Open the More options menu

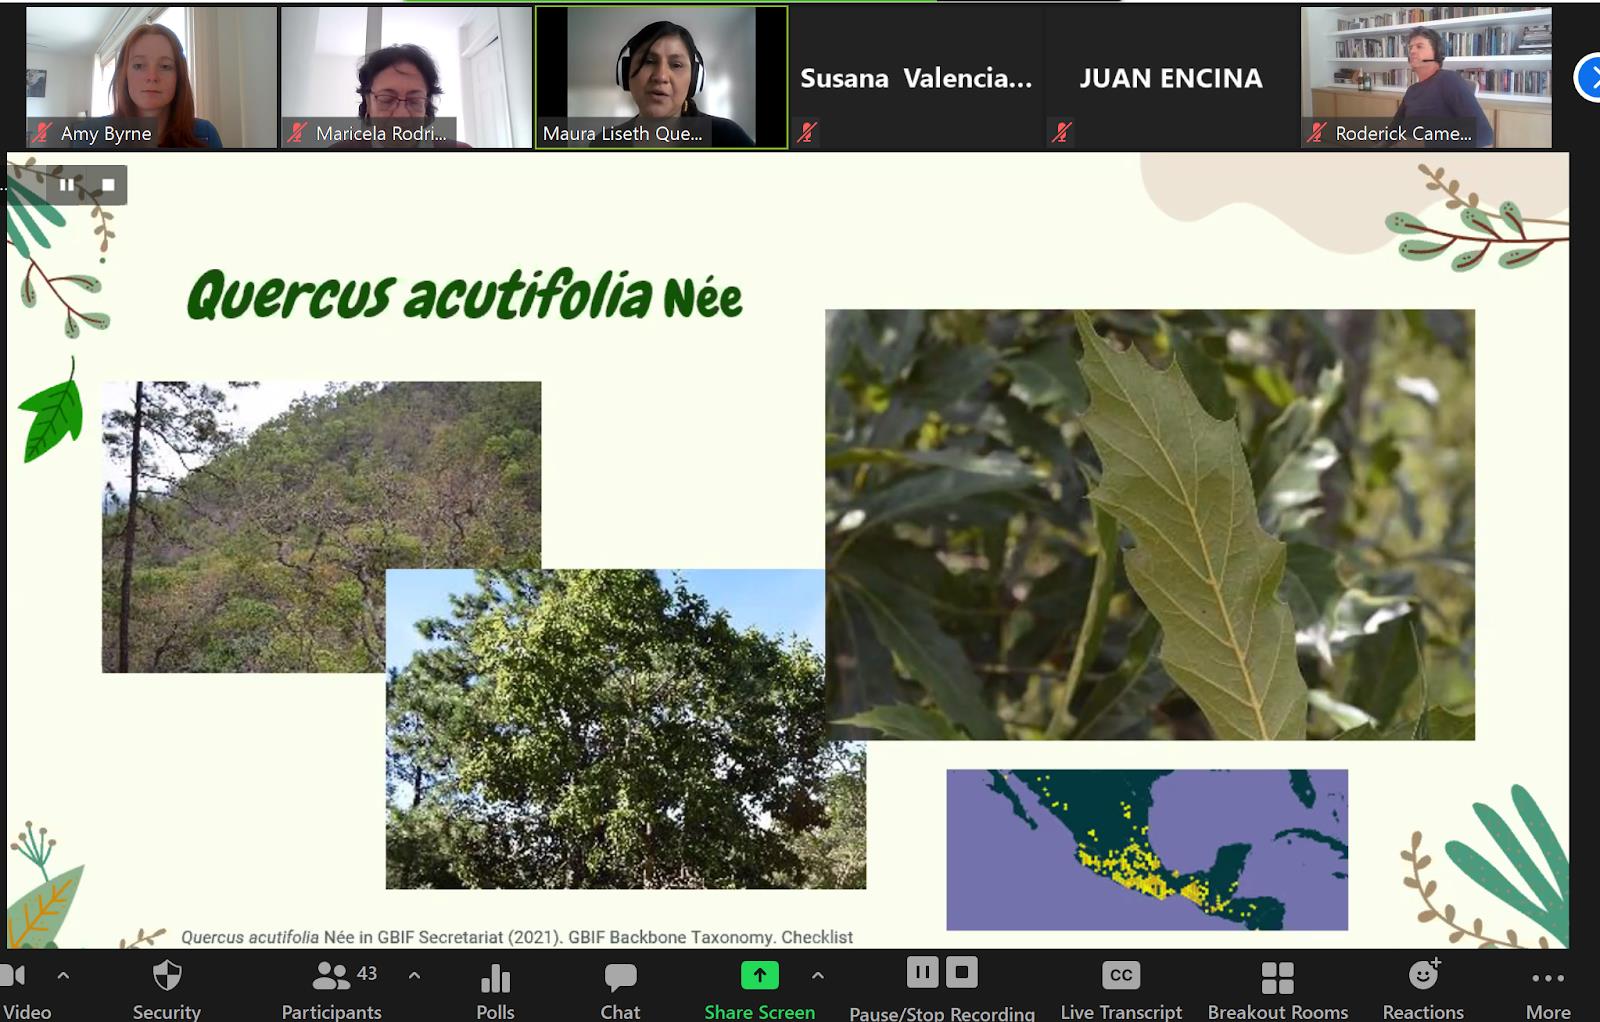pos(1547,978)
